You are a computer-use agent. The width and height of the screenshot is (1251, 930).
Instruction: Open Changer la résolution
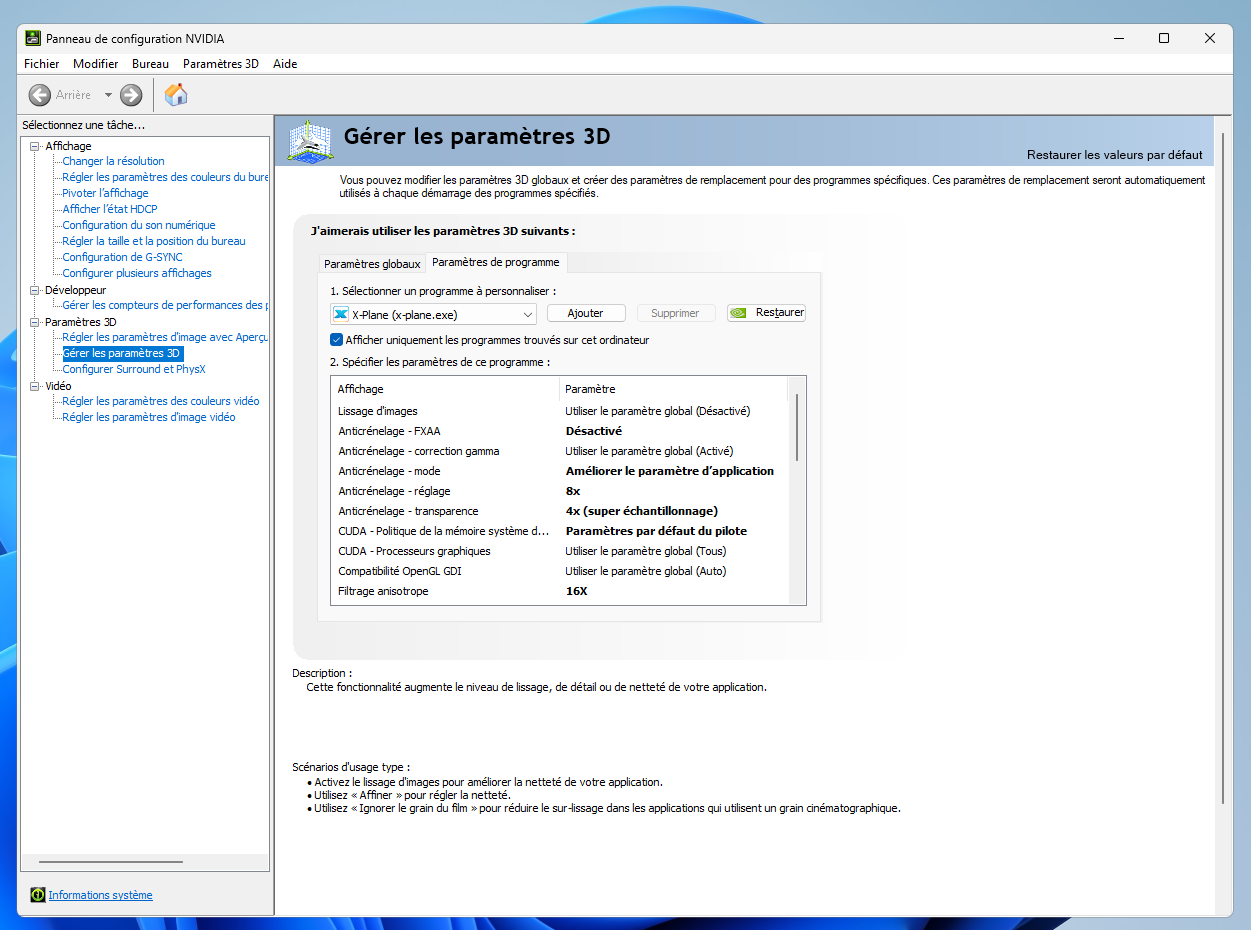coord(113,161)
